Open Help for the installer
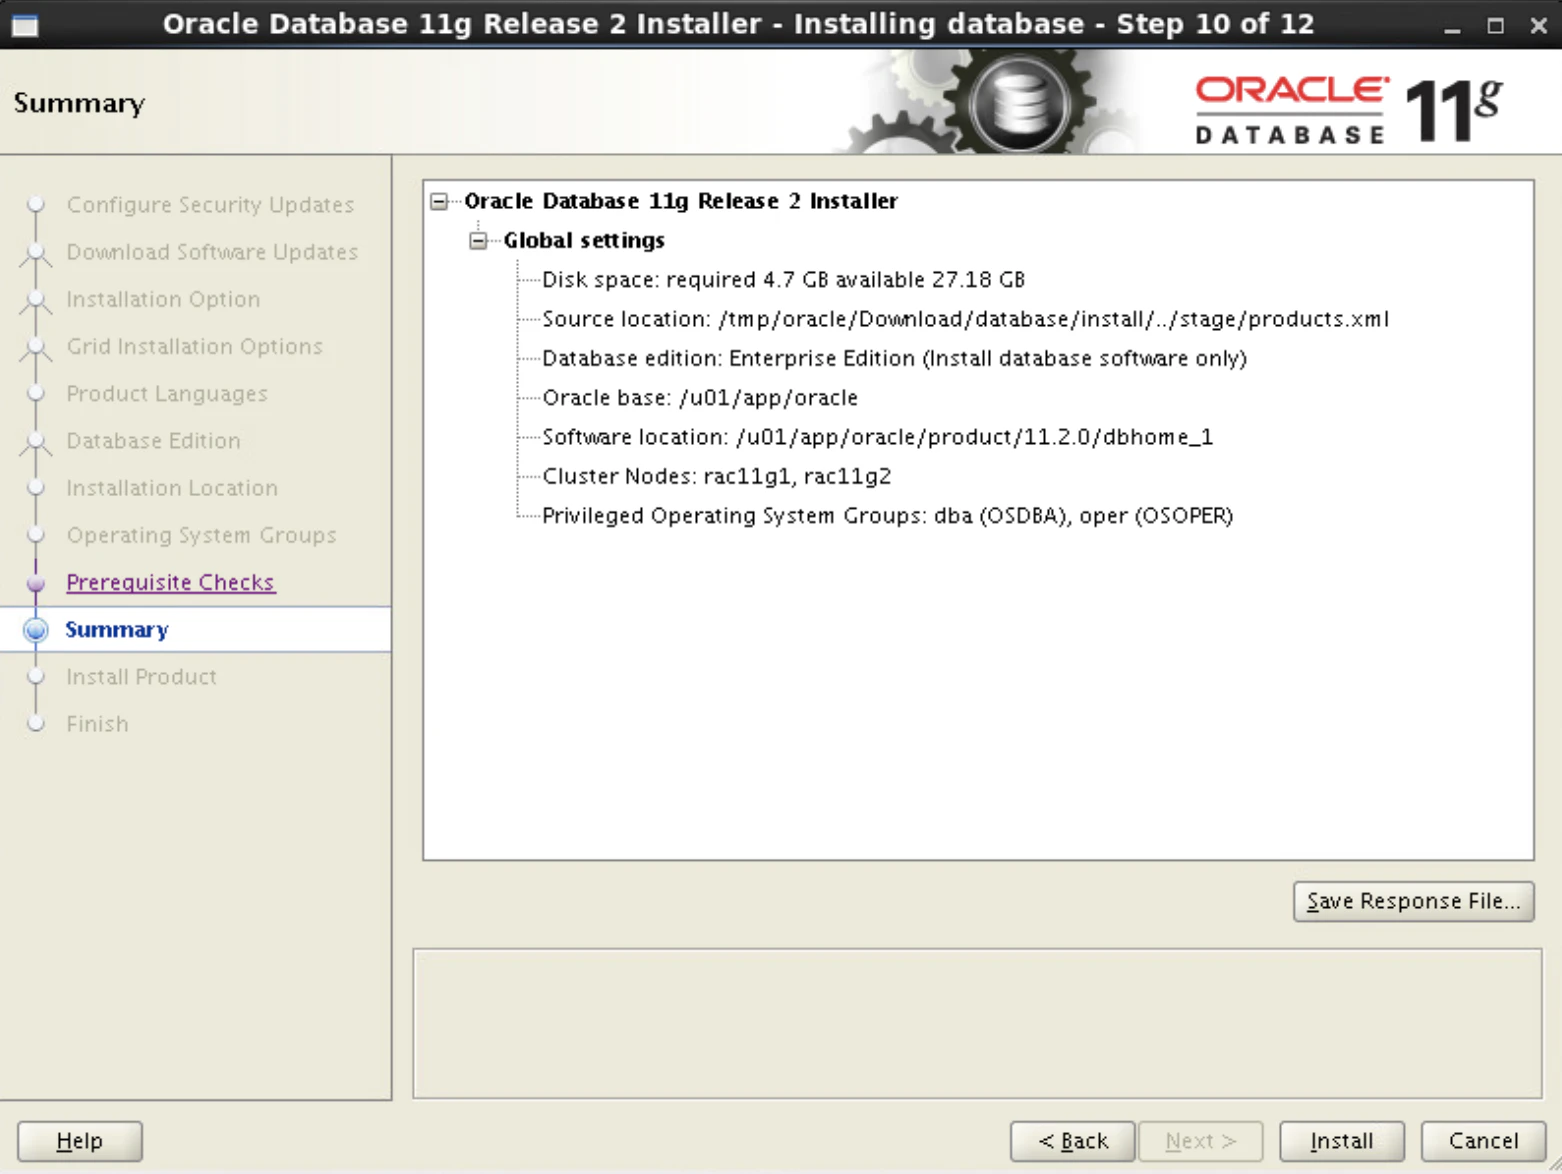 [x=80, y=1141]
